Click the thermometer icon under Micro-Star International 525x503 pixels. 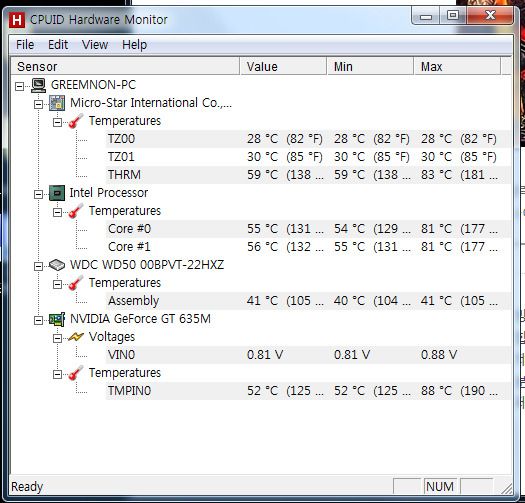(x=76, y=121)
